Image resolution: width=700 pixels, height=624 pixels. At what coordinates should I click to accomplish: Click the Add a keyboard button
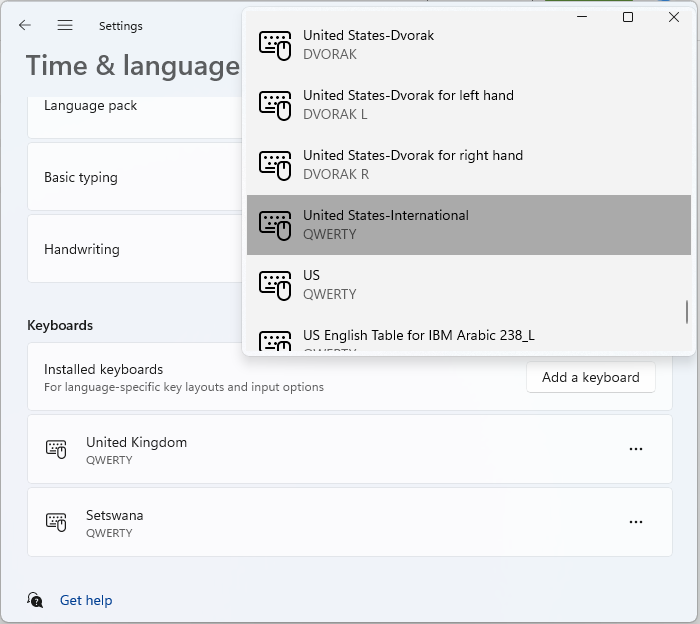(590, 377)
